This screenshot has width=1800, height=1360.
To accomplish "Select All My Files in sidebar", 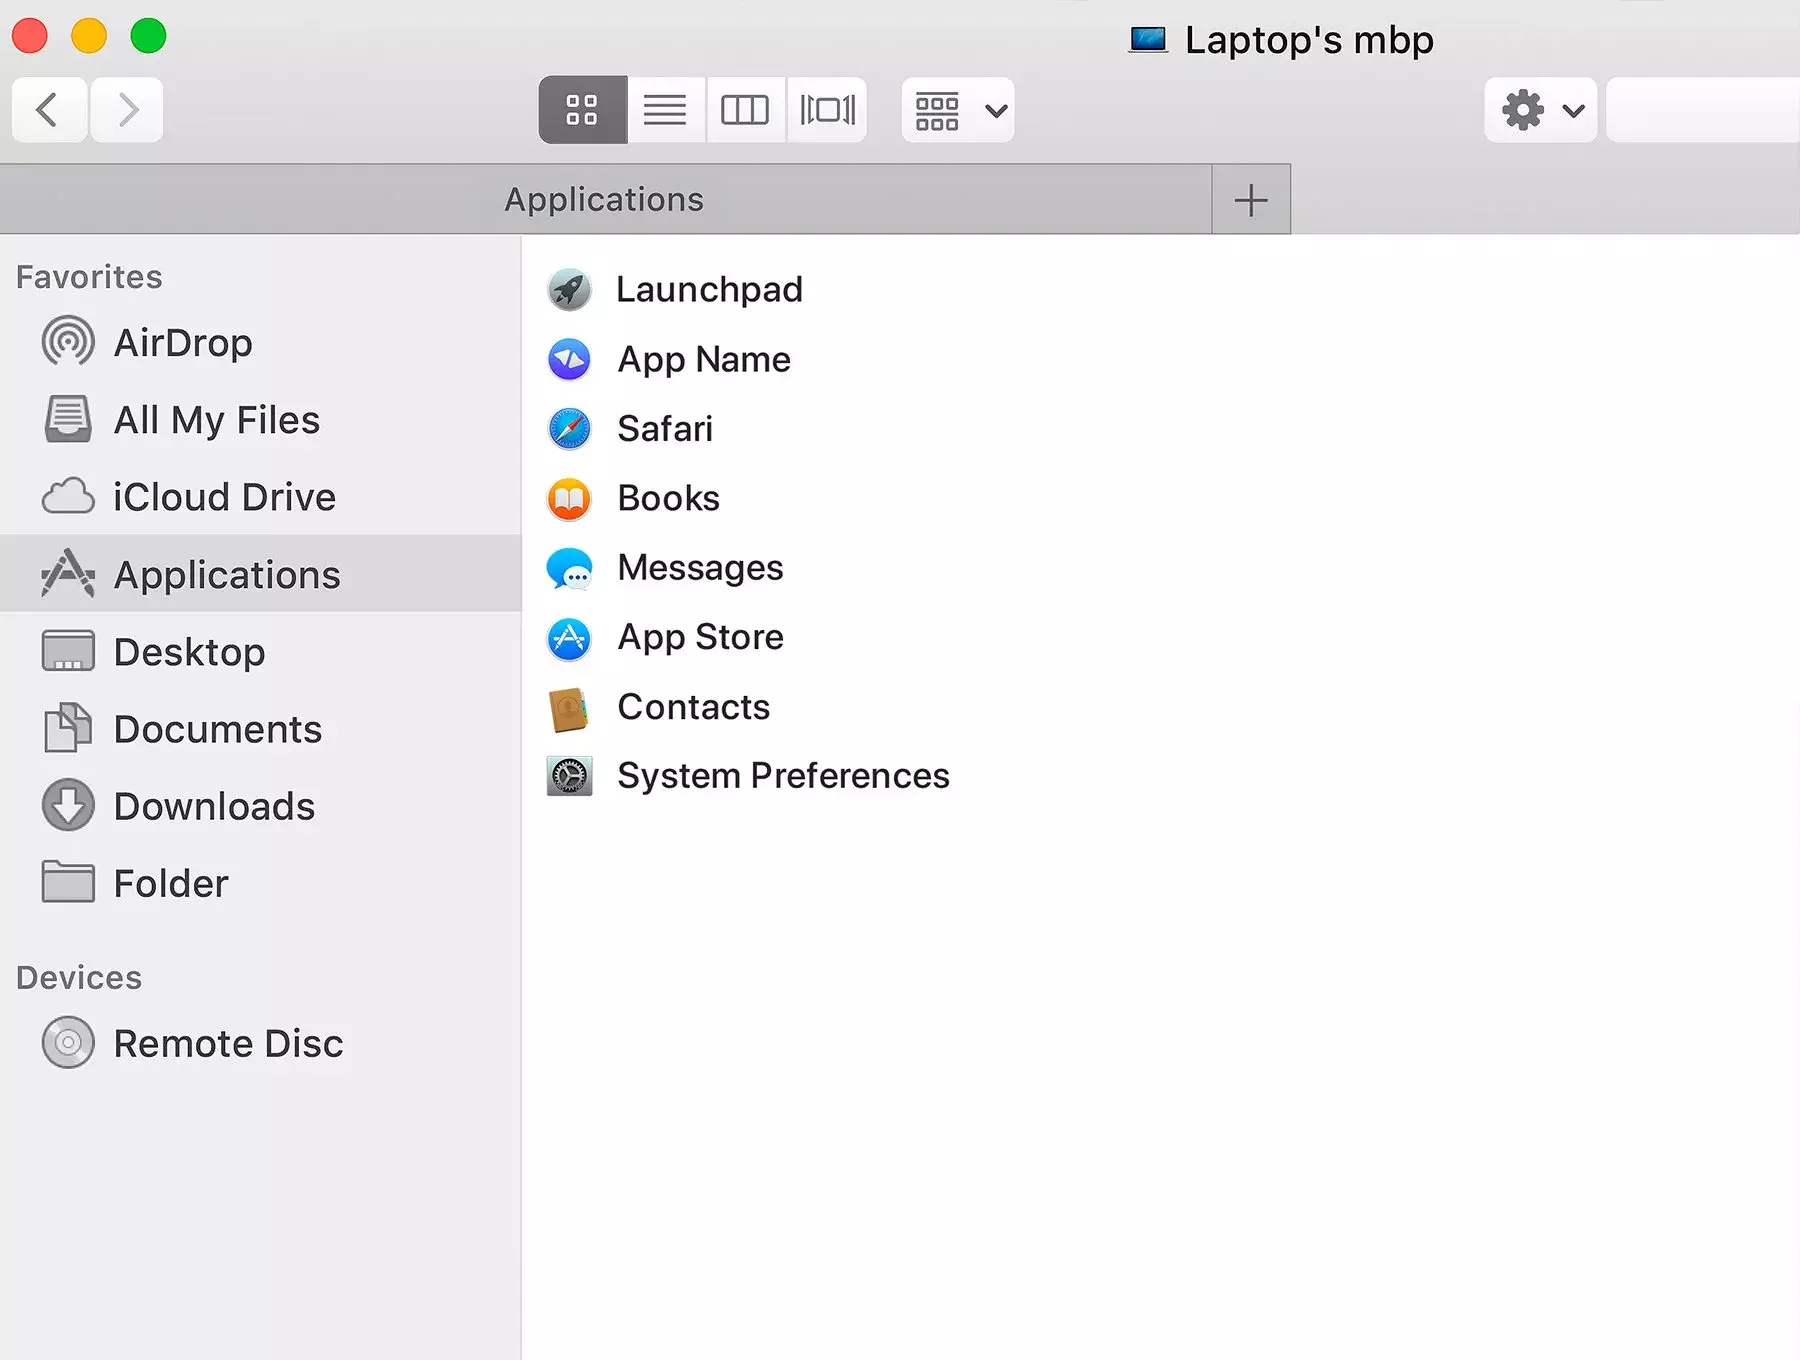I will click(261, 419).
